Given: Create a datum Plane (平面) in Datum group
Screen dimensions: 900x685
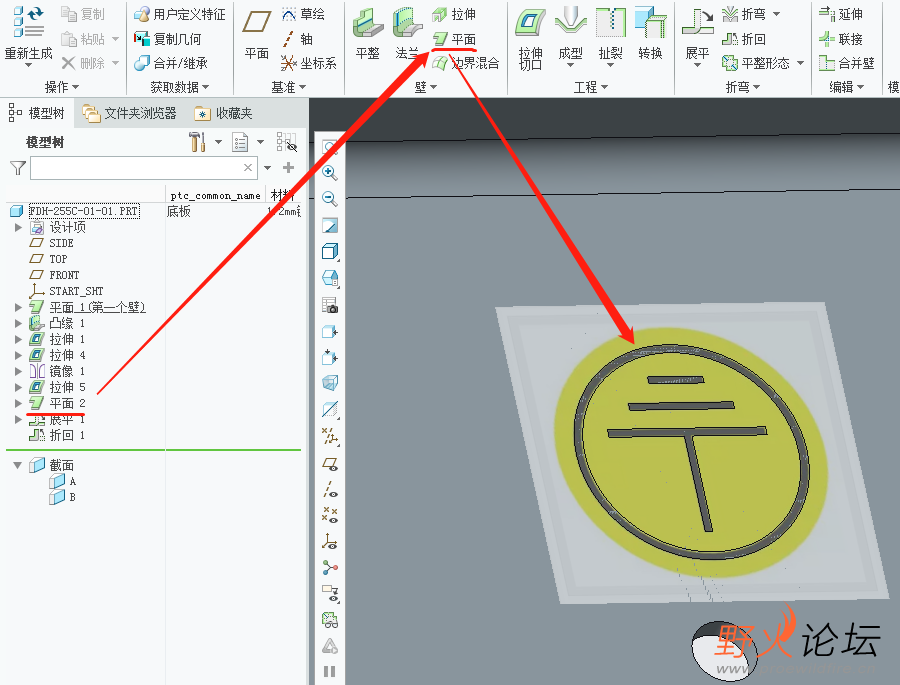Looking at the screenshot, I should 257,33.
